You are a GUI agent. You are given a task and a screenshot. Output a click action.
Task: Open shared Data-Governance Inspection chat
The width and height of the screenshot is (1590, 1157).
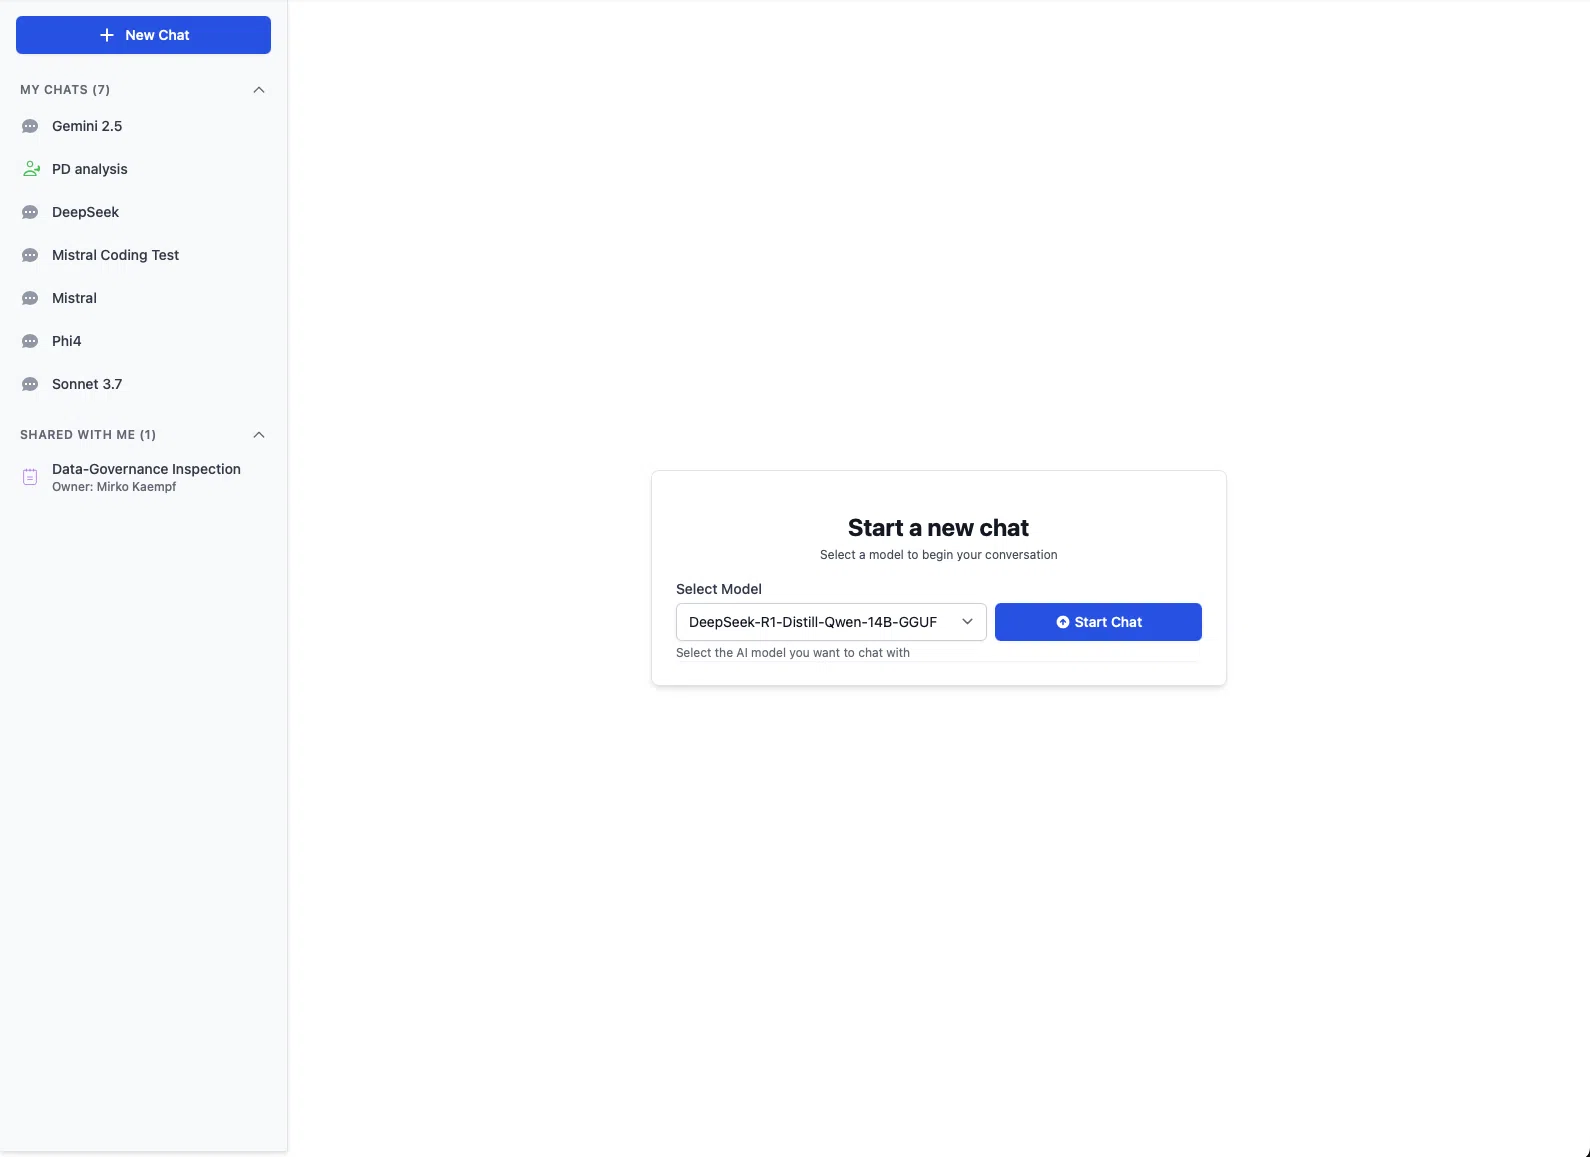point(146,470)
